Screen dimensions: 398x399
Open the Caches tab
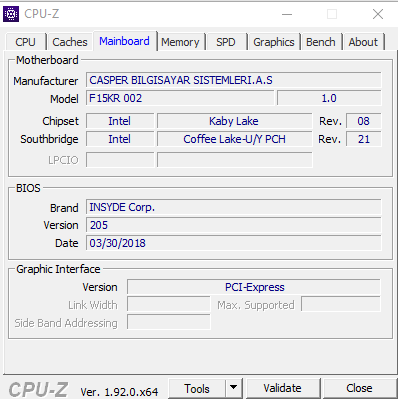[70, 42]
